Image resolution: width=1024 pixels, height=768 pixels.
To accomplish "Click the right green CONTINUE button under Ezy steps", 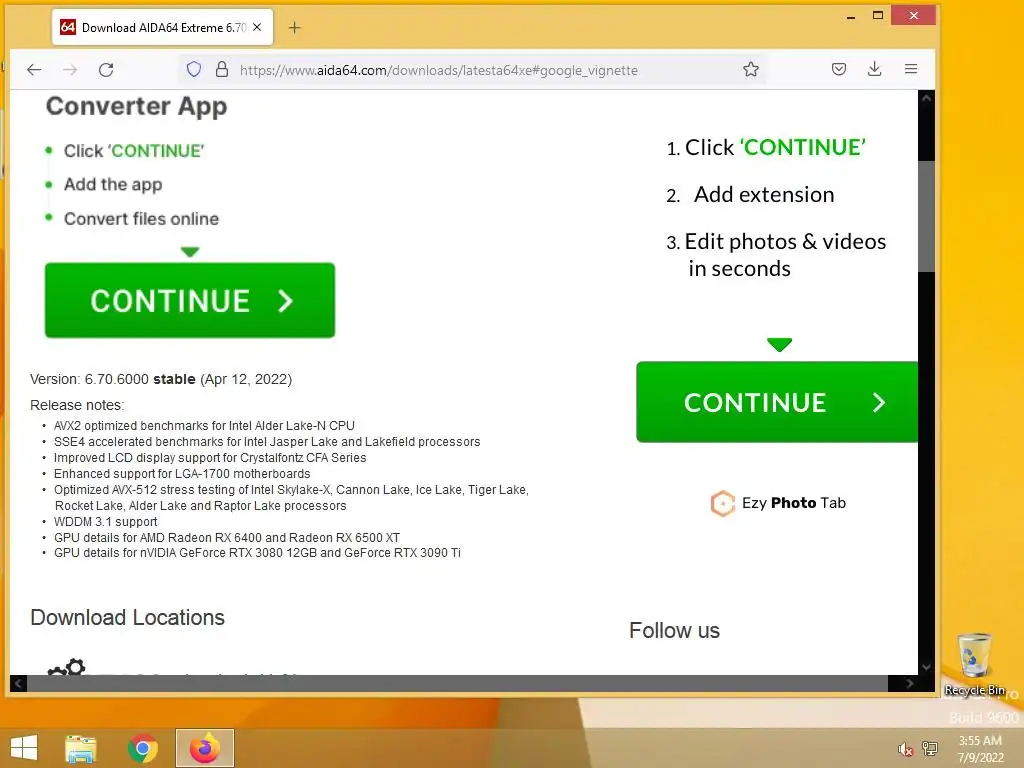I will coord(777,402).
